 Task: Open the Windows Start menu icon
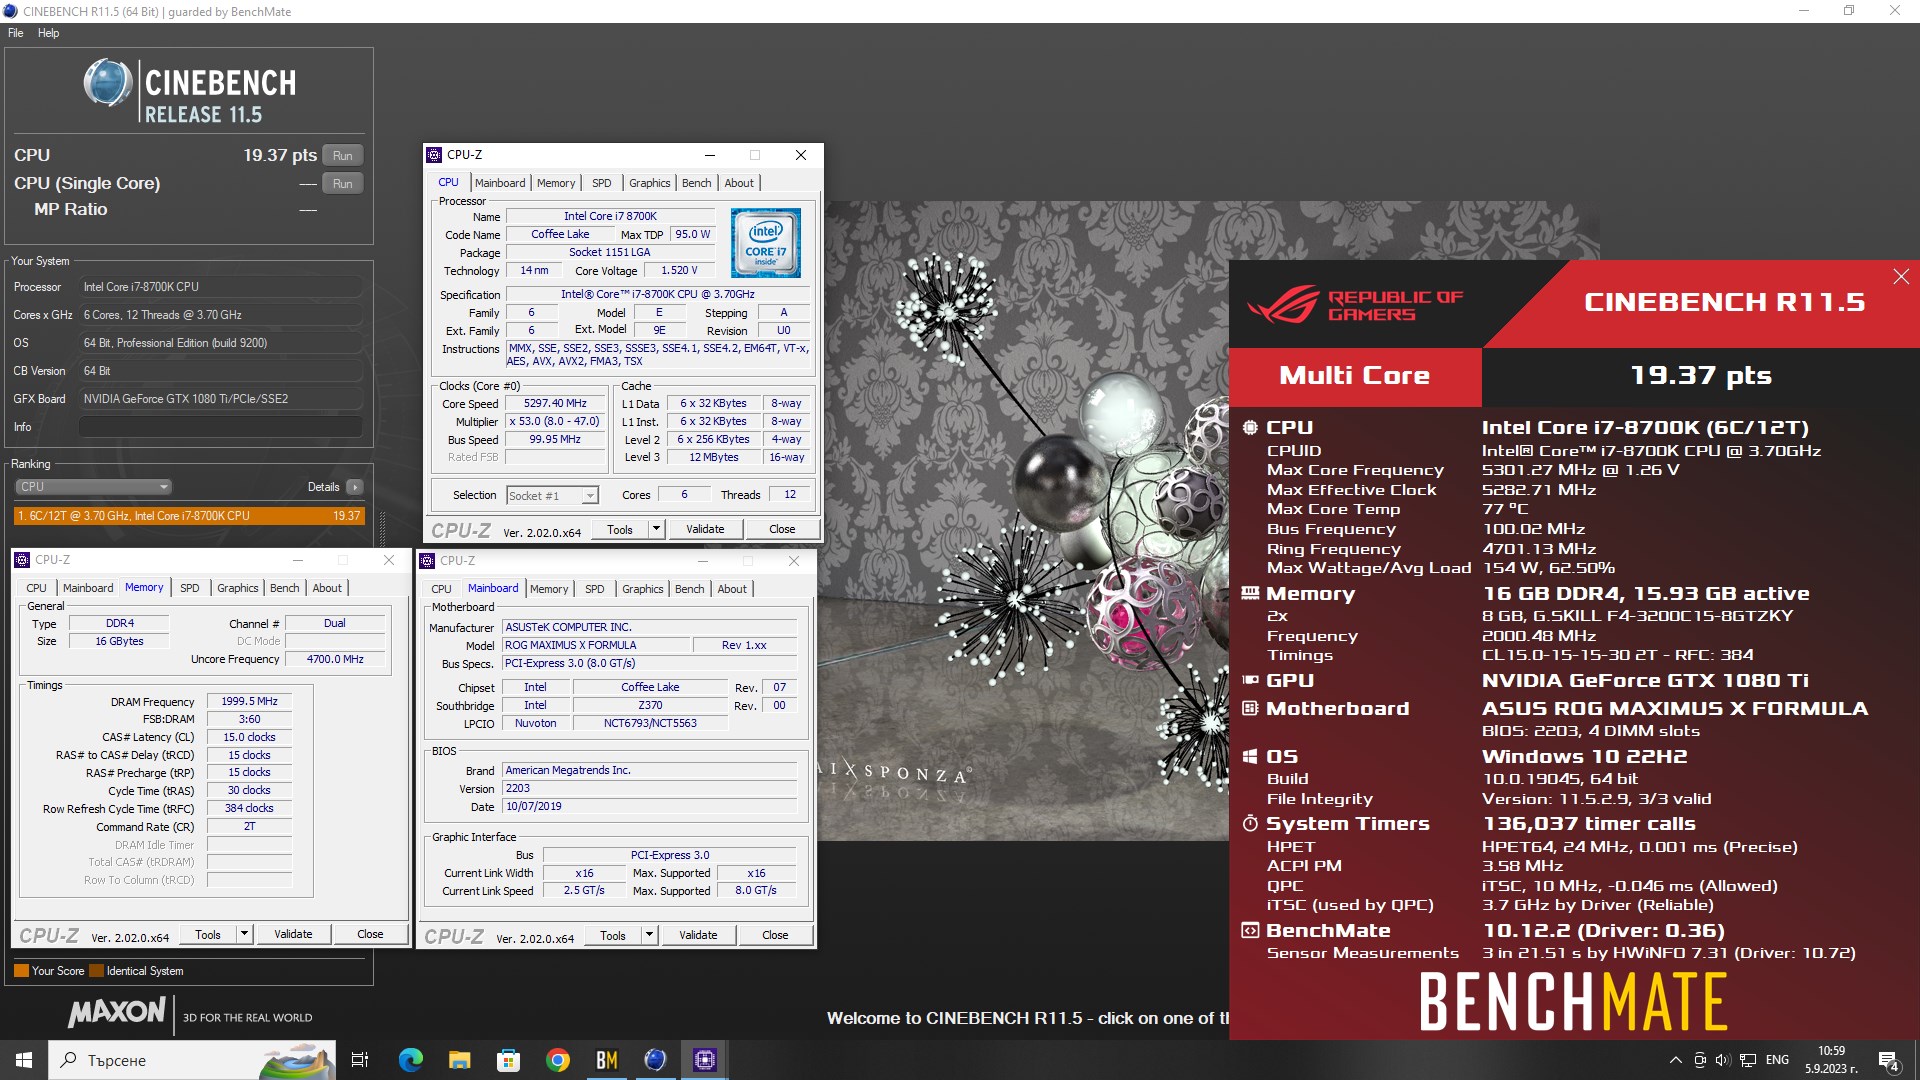(24, 1060)
